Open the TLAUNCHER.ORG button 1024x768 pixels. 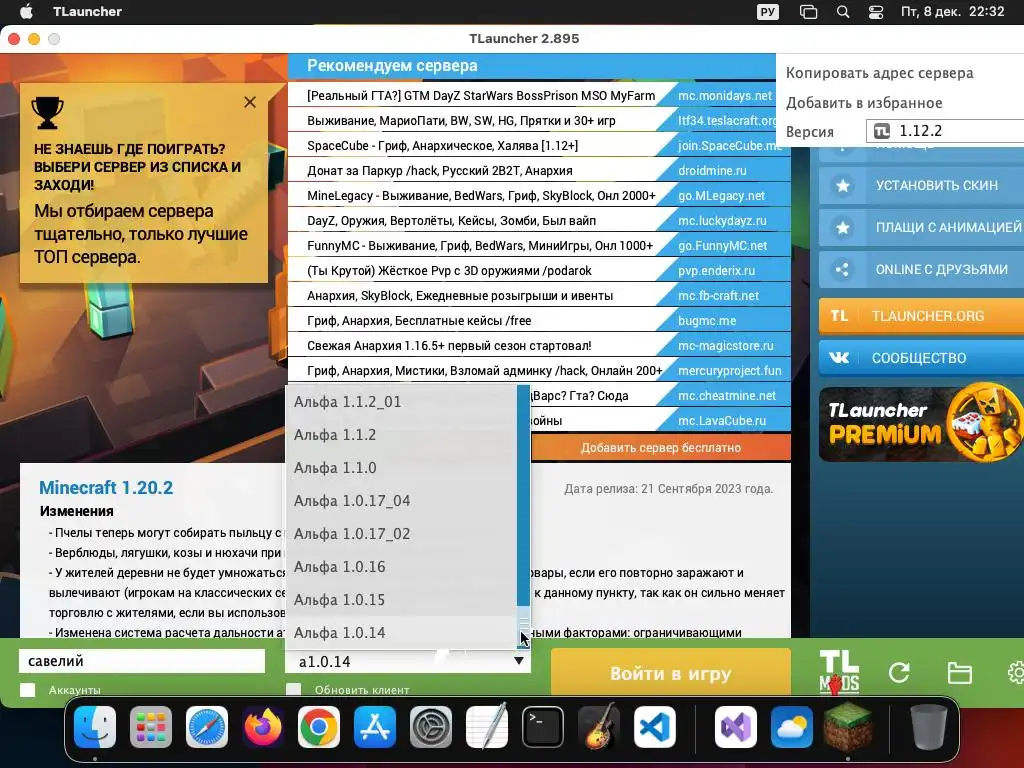[921, 316]
